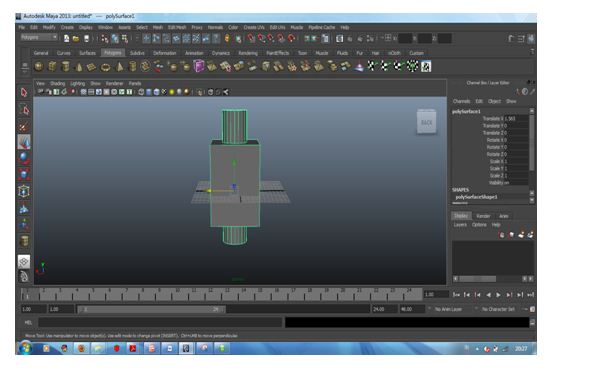Switch to the Render layer tab

[x=483, y=216]
